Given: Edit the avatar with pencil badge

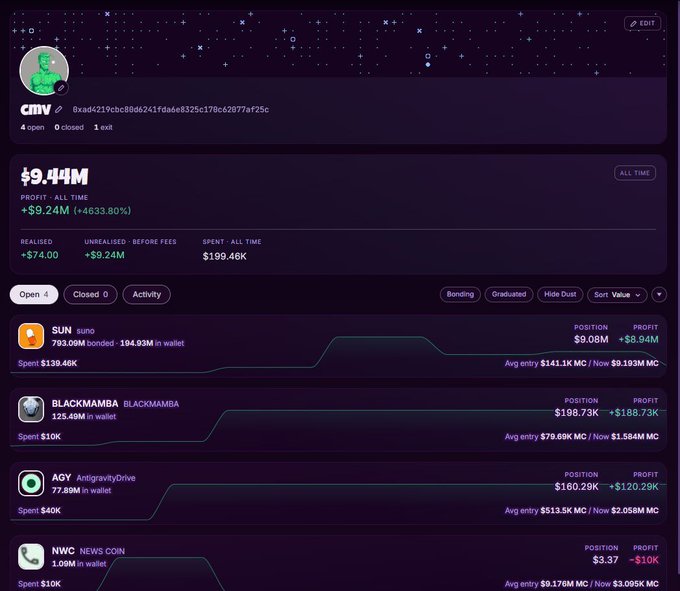Looking at the screenshot, I should [61, 88].
